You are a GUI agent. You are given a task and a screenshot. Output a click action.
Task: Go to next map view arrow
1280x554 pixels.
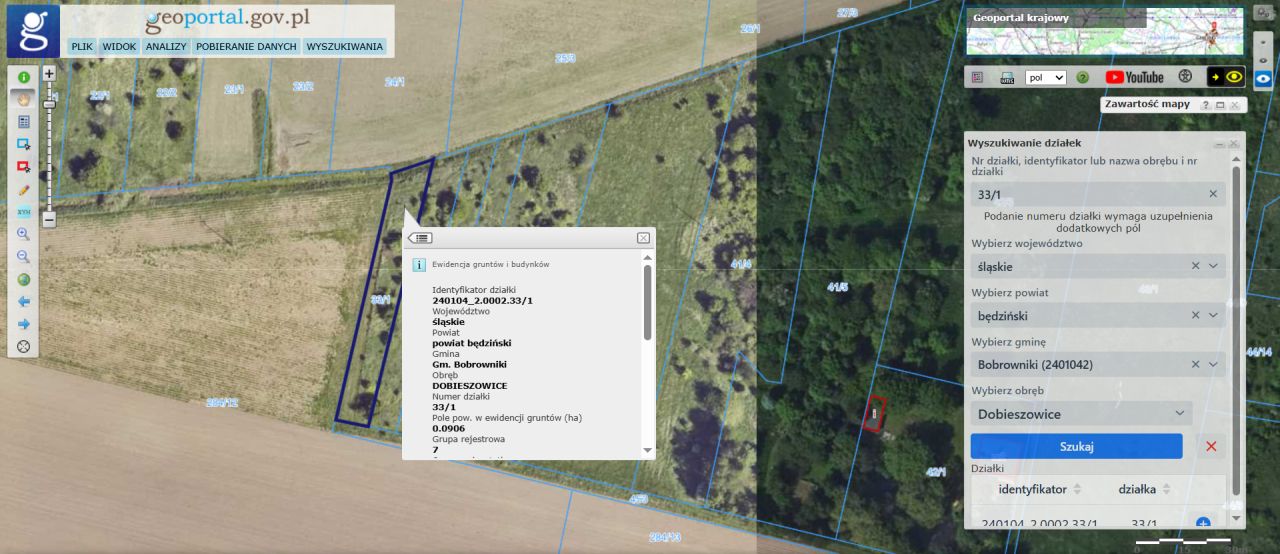click(x=24, y=324)
